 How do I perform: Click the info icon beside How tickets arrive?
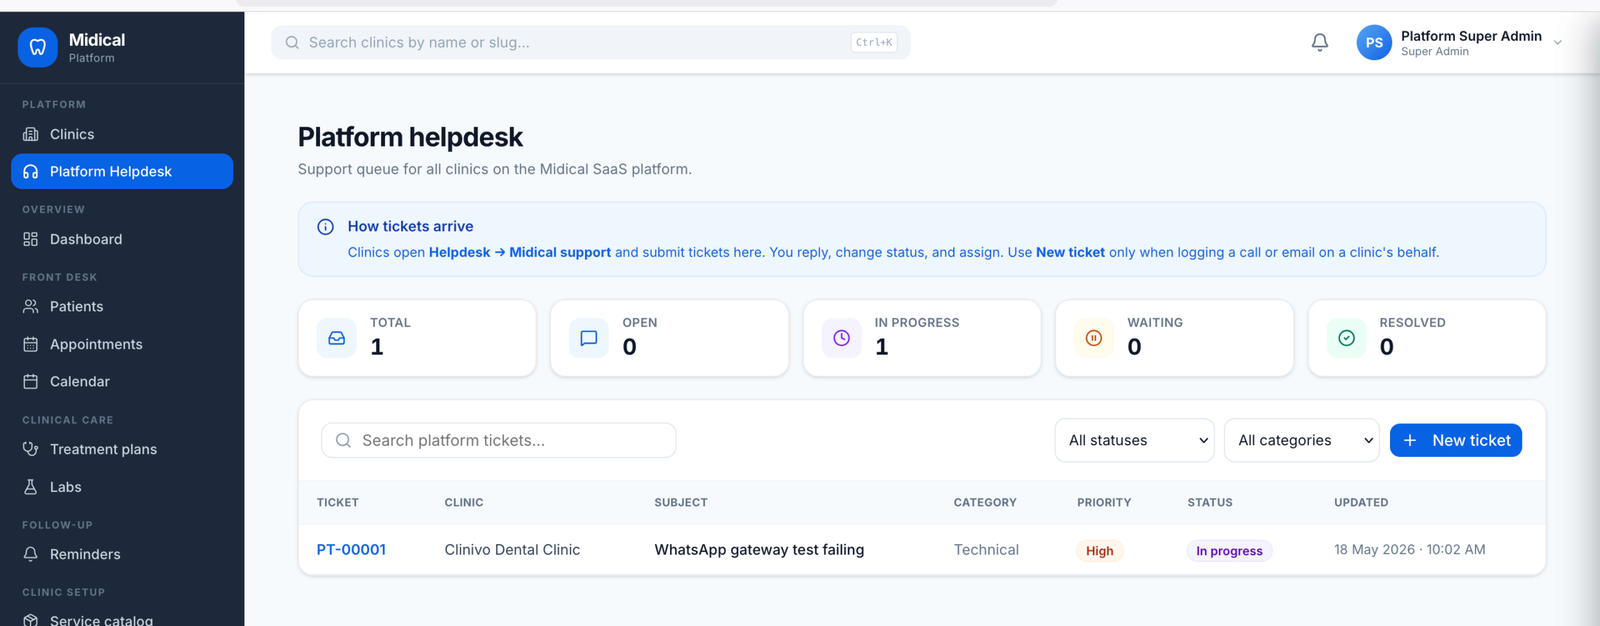click(325, 227)
